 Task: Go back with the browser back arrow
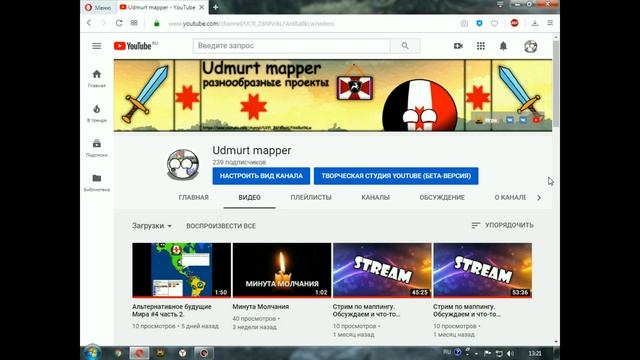[x=89, y=23]
